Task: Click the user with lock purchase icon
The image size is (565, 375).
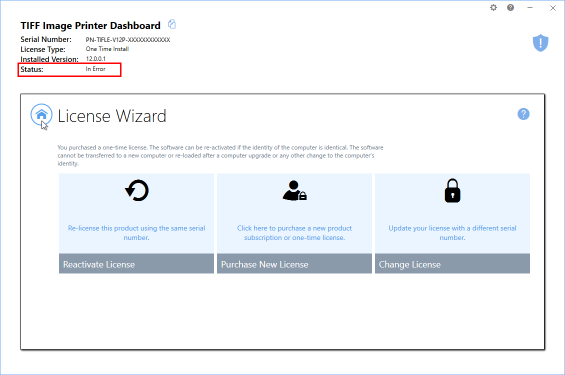Action: coord(294,190)
